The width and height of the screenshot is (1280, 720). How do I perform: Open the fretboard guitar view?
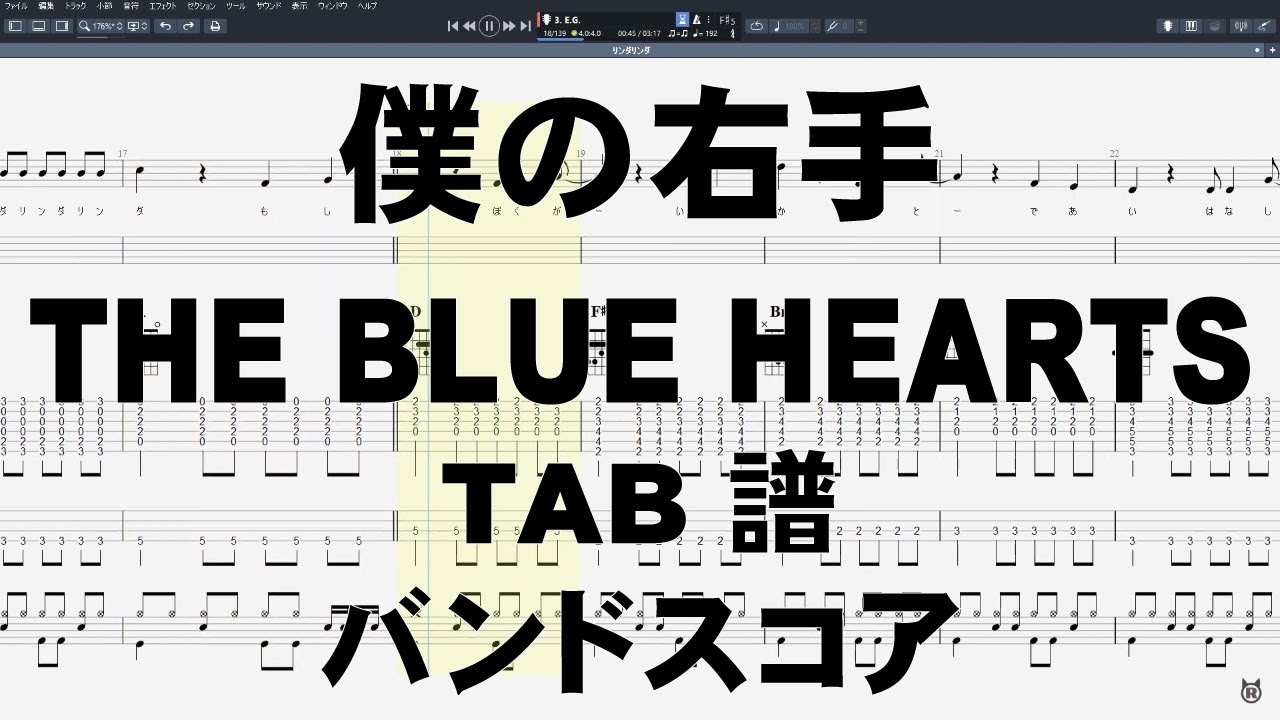(1167, 26)
